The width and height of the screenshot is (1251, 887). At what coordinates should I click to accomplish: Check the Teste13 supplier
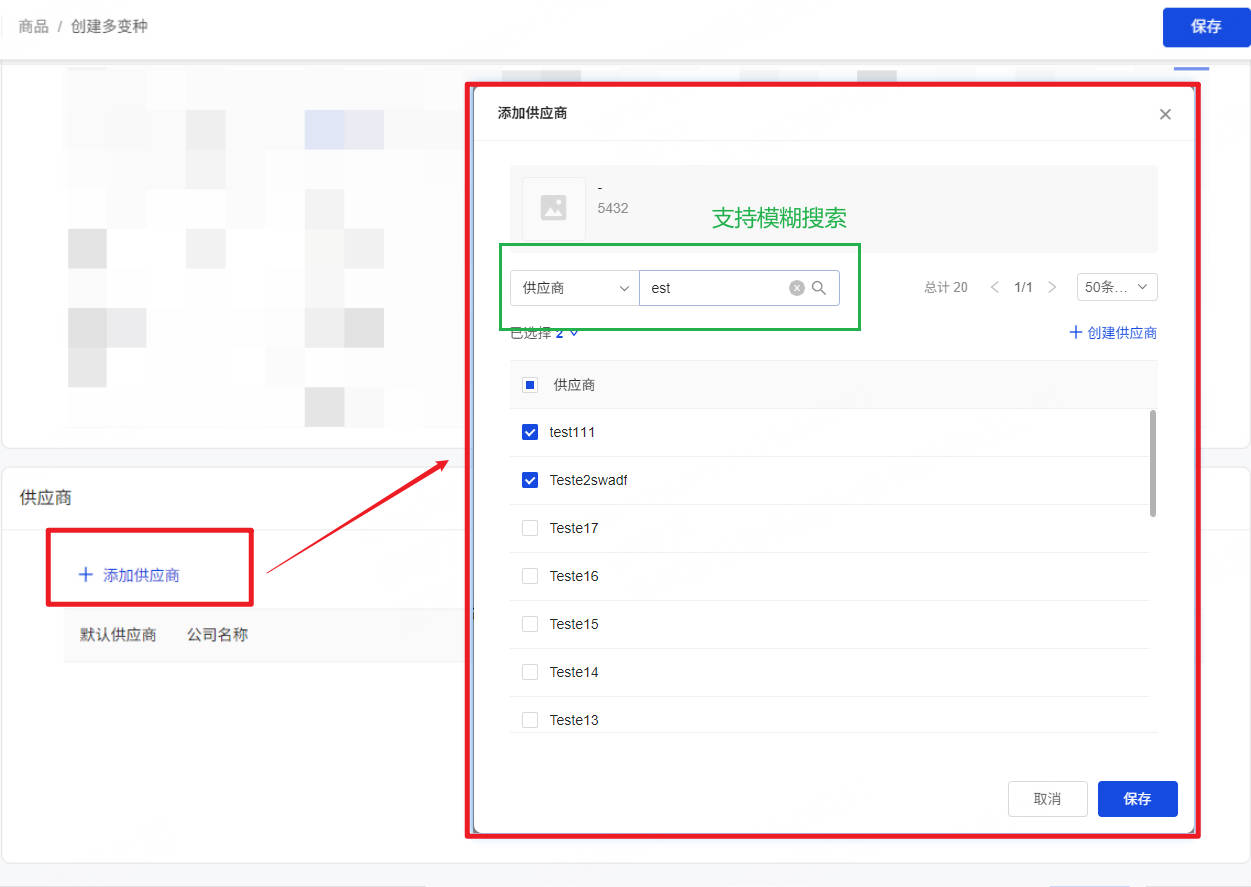point(530,720)
